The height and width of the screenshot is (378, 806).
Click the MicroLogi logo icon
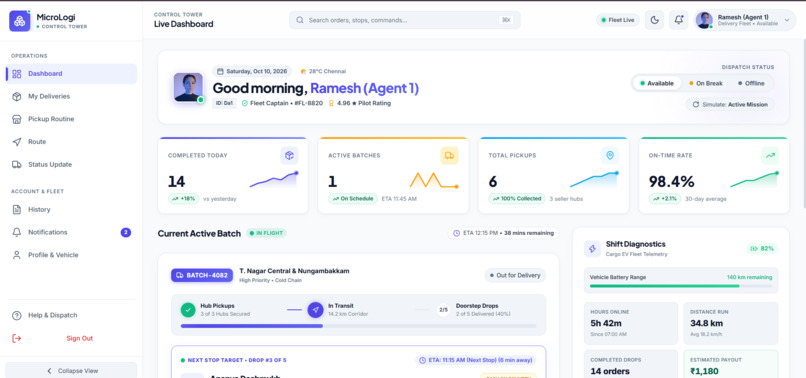click(x=20, y=21)
